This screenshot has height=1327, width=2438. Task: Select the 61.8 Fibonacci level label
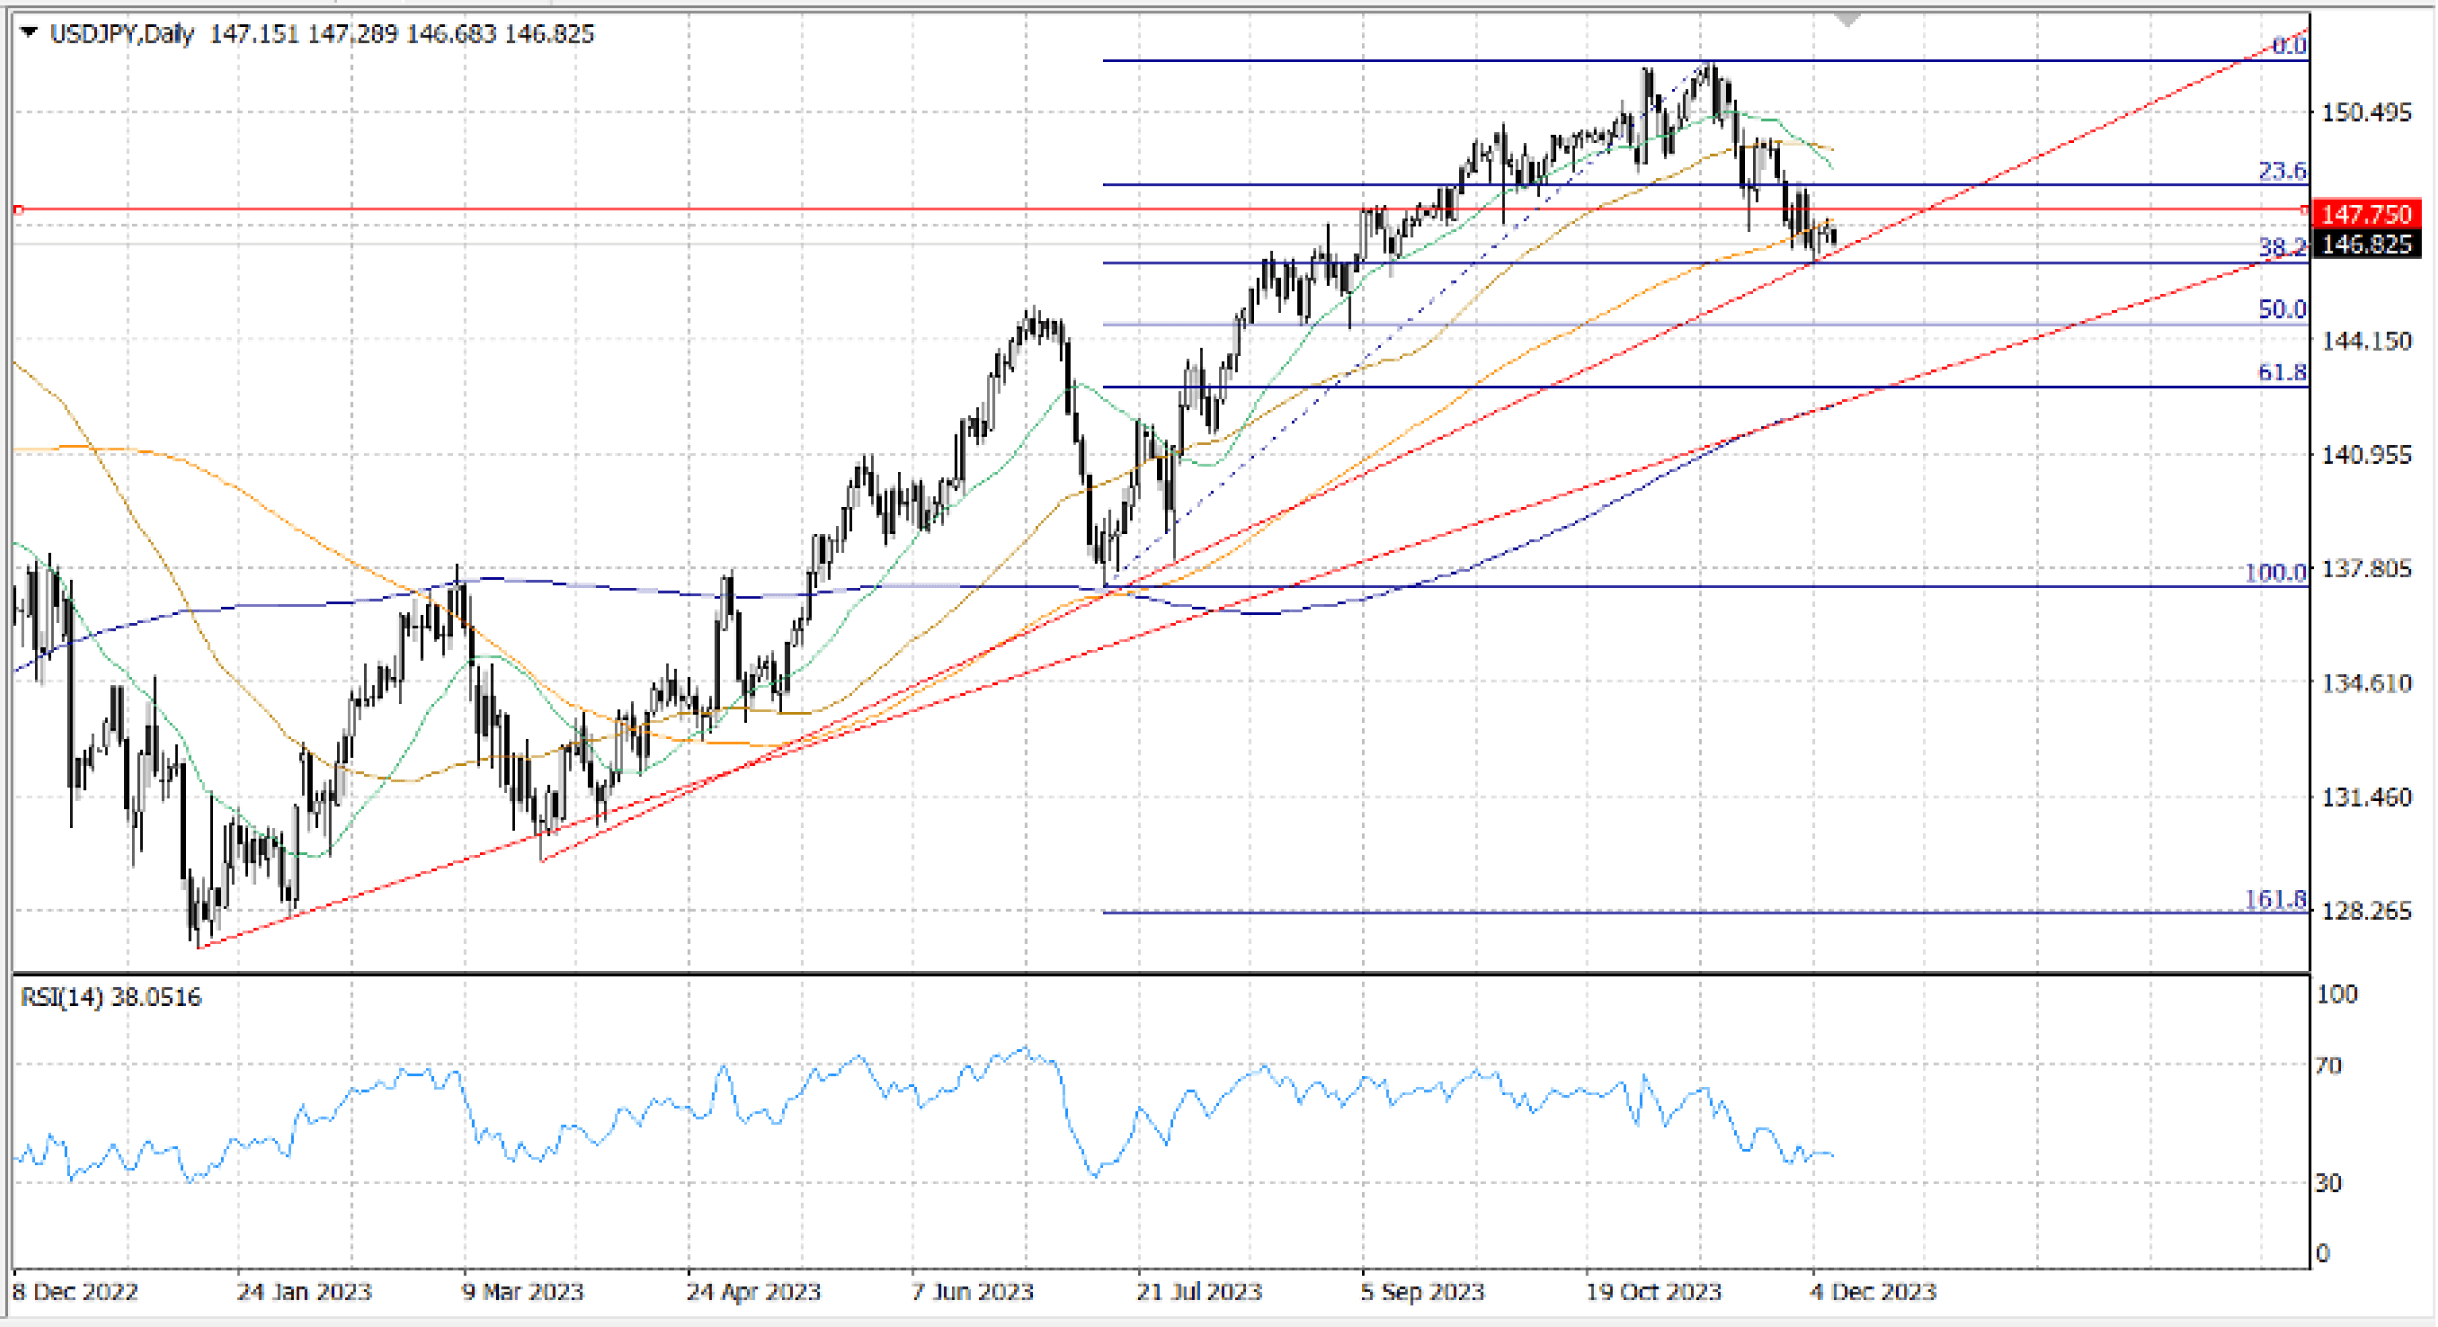tap(2282, 373)
